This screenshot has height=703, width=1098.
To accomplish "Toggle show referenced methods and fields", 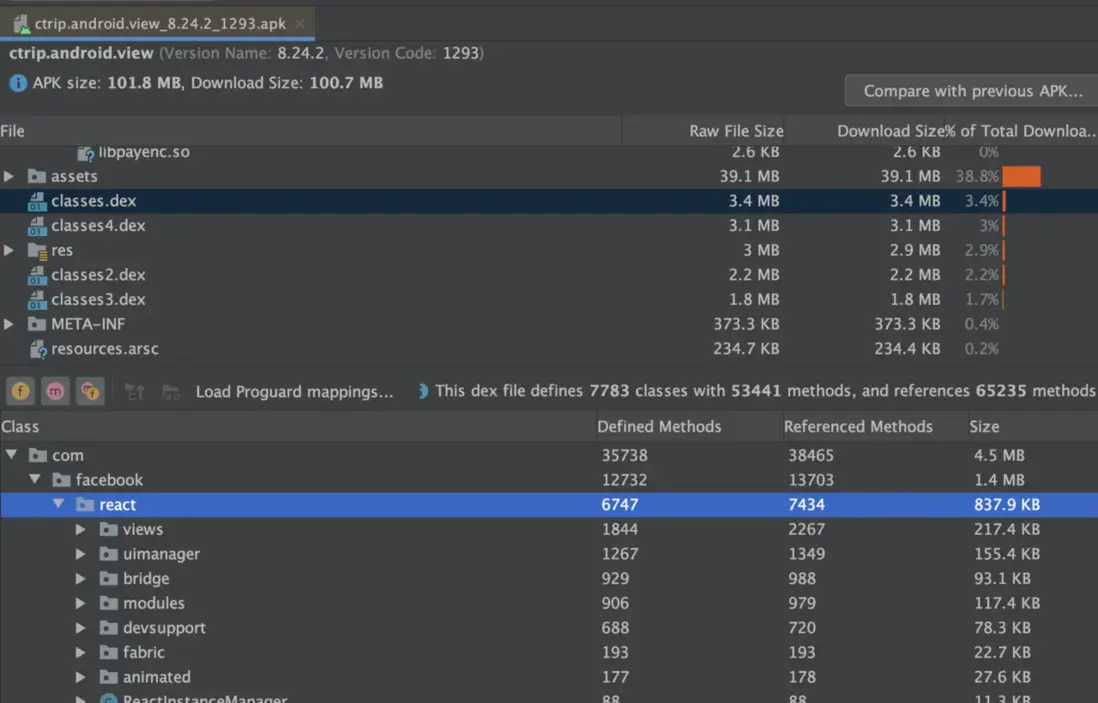I will (90, 391).
